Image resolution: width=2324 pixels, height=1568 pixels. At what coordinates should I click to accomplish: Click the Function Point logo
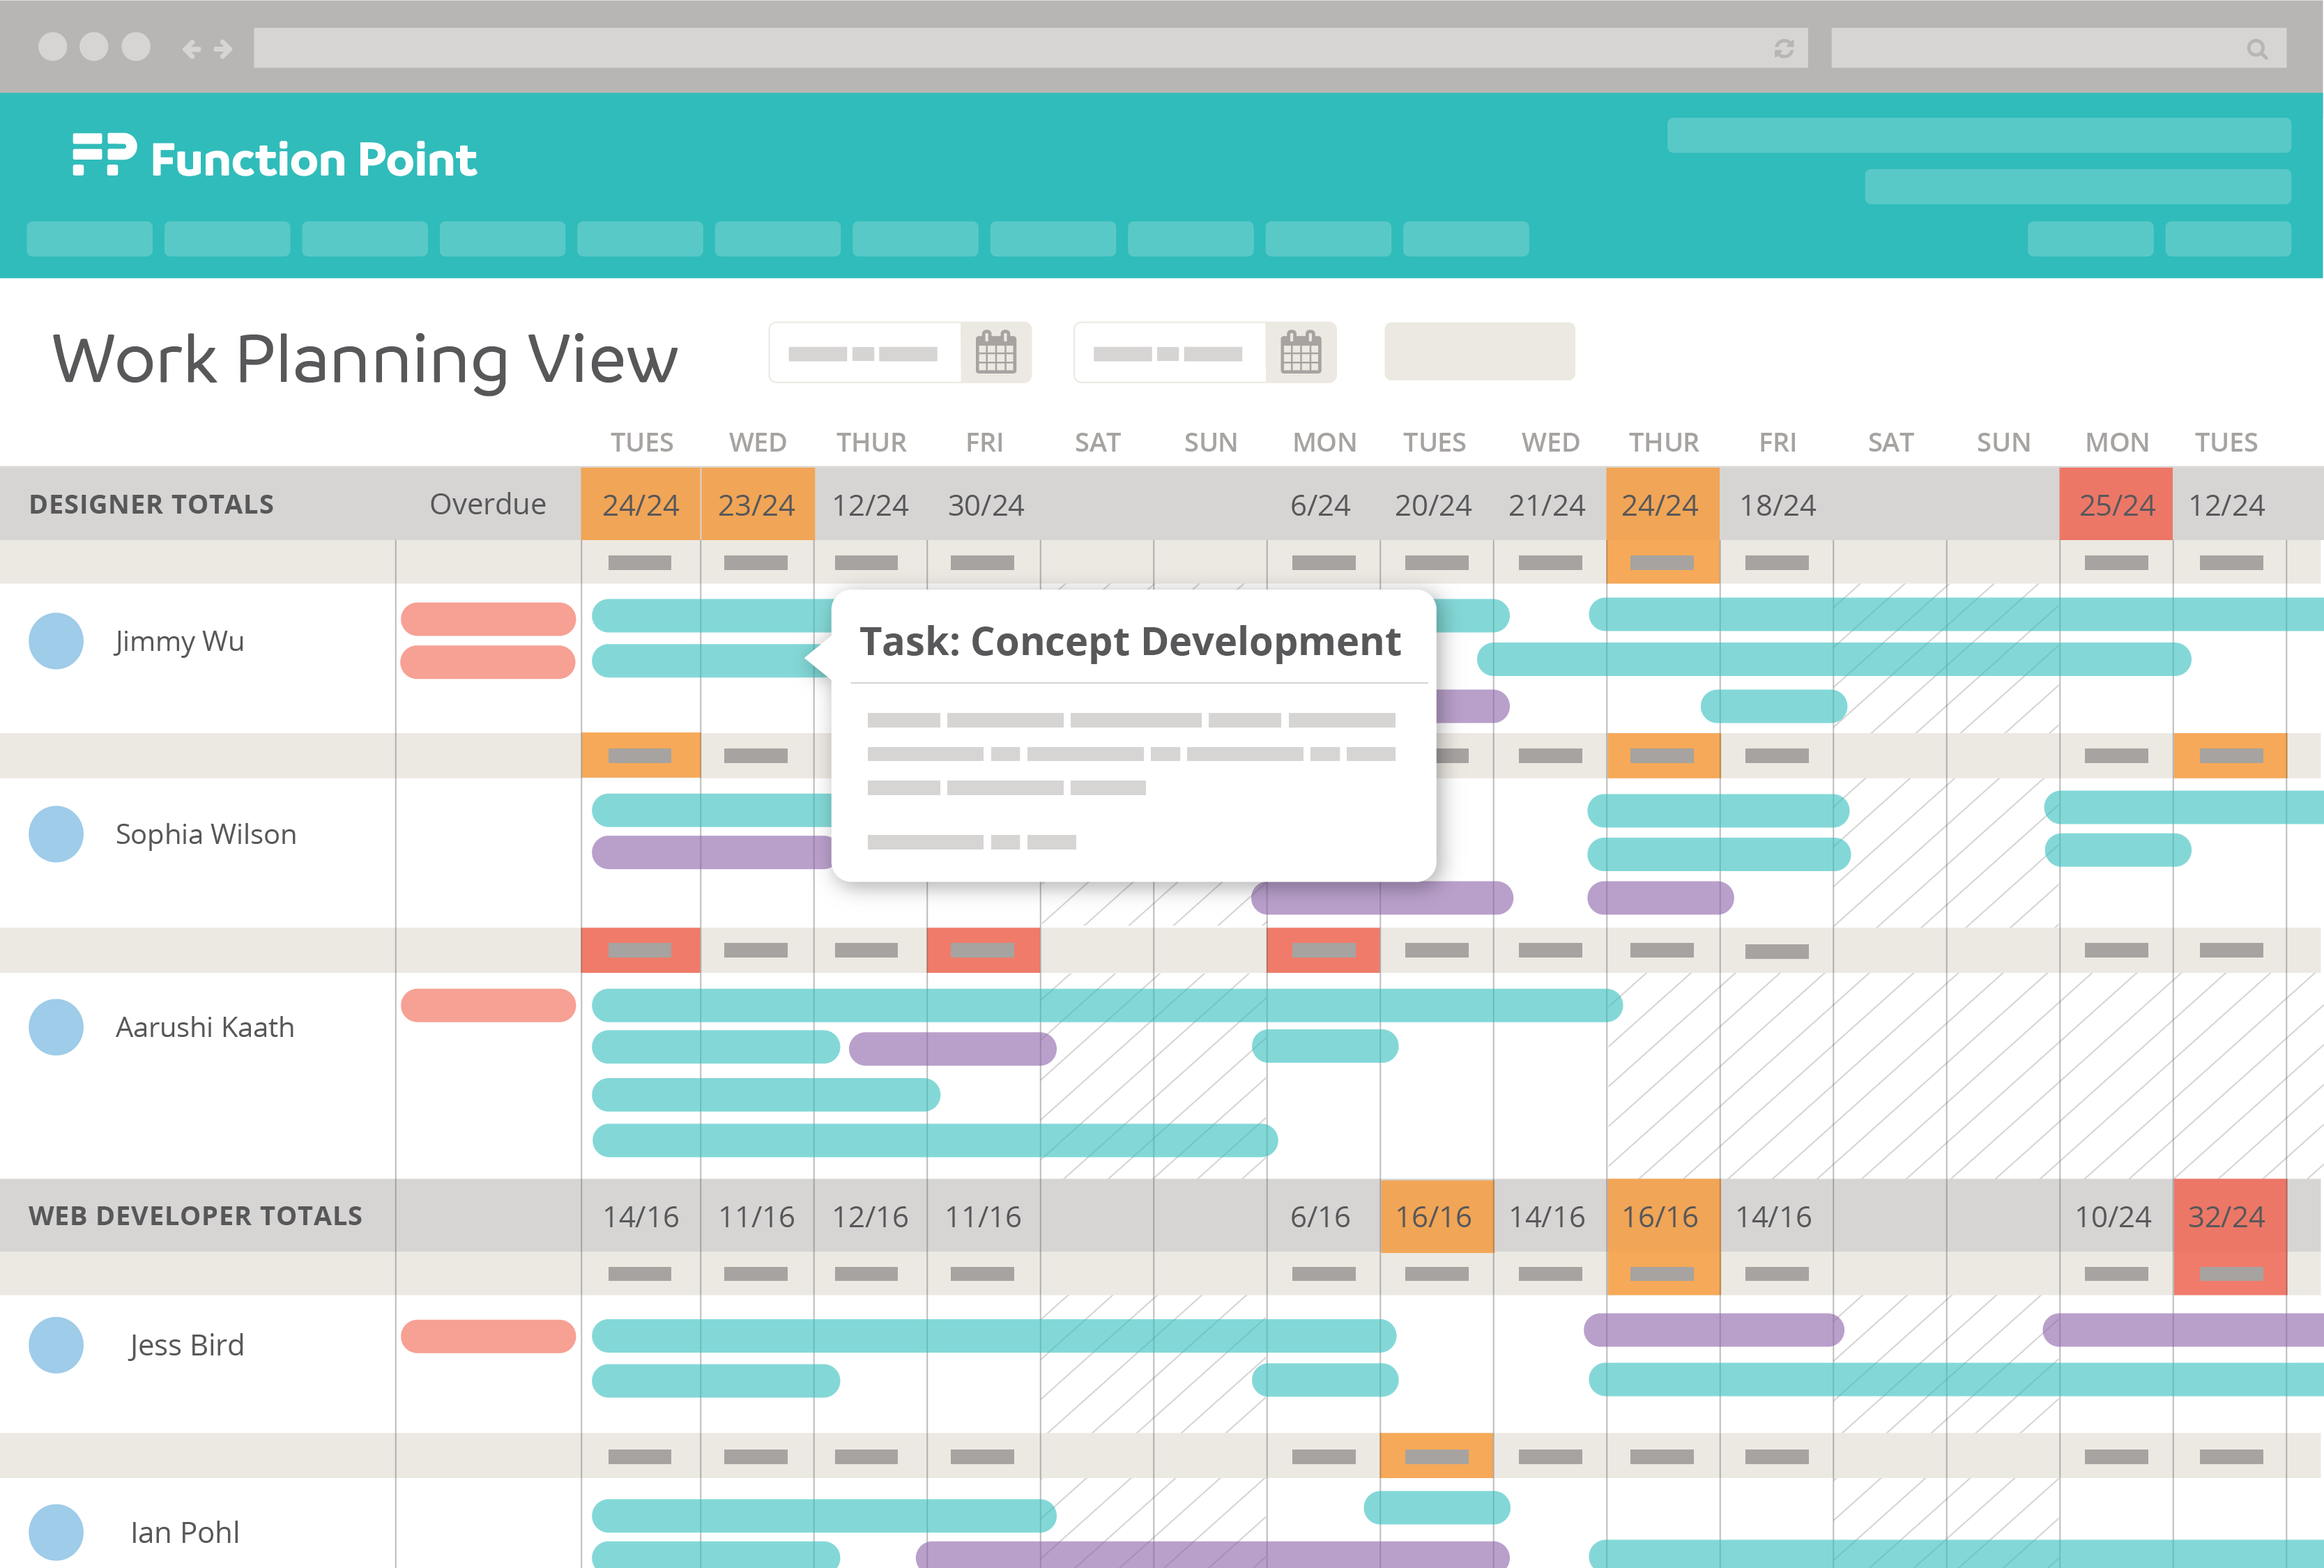pyautogui.click(x=274, y=158)
